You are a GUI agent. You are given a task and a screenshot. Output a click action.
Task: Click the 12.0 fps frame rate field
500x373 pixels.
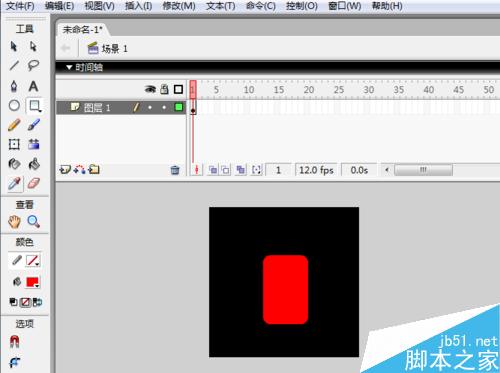[x=316, y=170]
